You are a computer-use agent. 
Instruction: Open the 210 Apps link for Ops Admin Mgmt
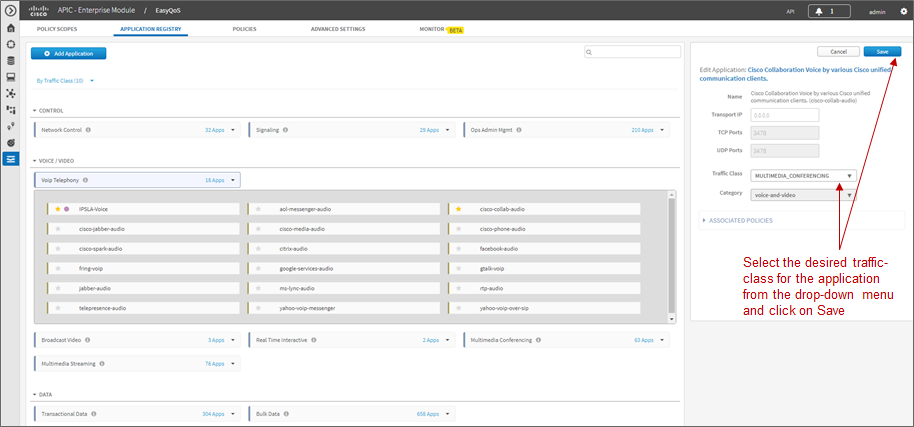[x=642, y=130]
